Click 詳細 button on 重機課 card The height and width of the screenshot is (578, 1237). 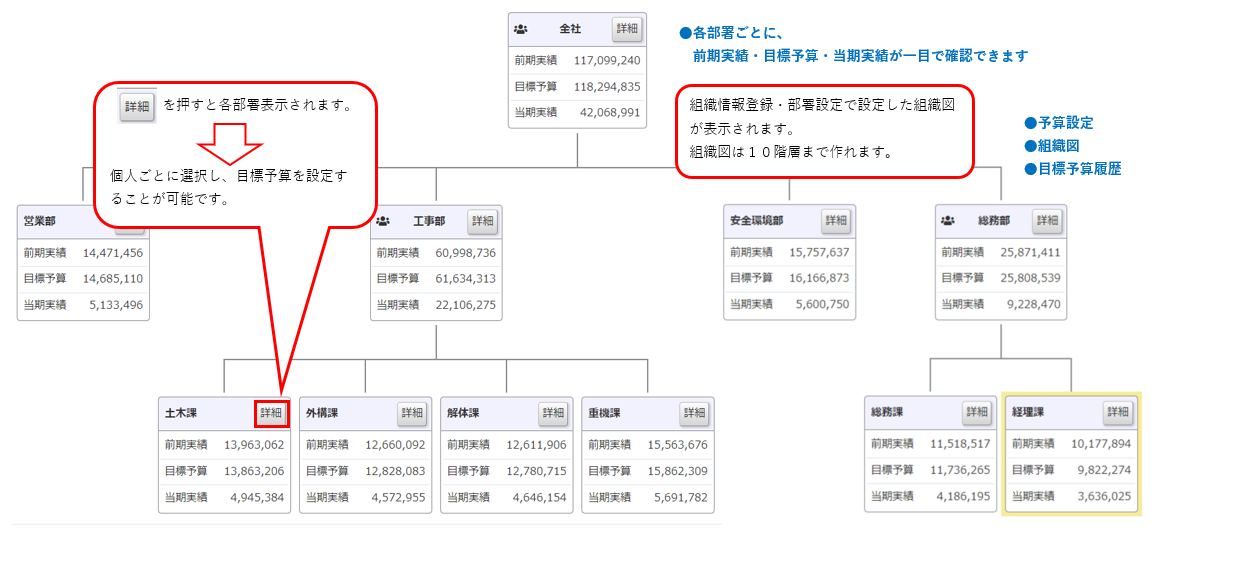pyautogui.click(x=694, y=413)
